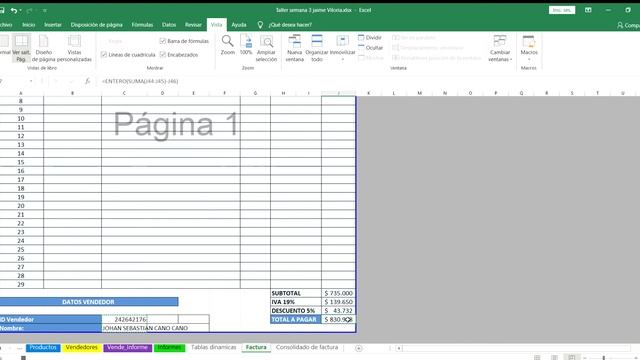Select page layout view in status bar
Image resolution: width=640 pixels, height=360 pixels.
tap(554, 358)
